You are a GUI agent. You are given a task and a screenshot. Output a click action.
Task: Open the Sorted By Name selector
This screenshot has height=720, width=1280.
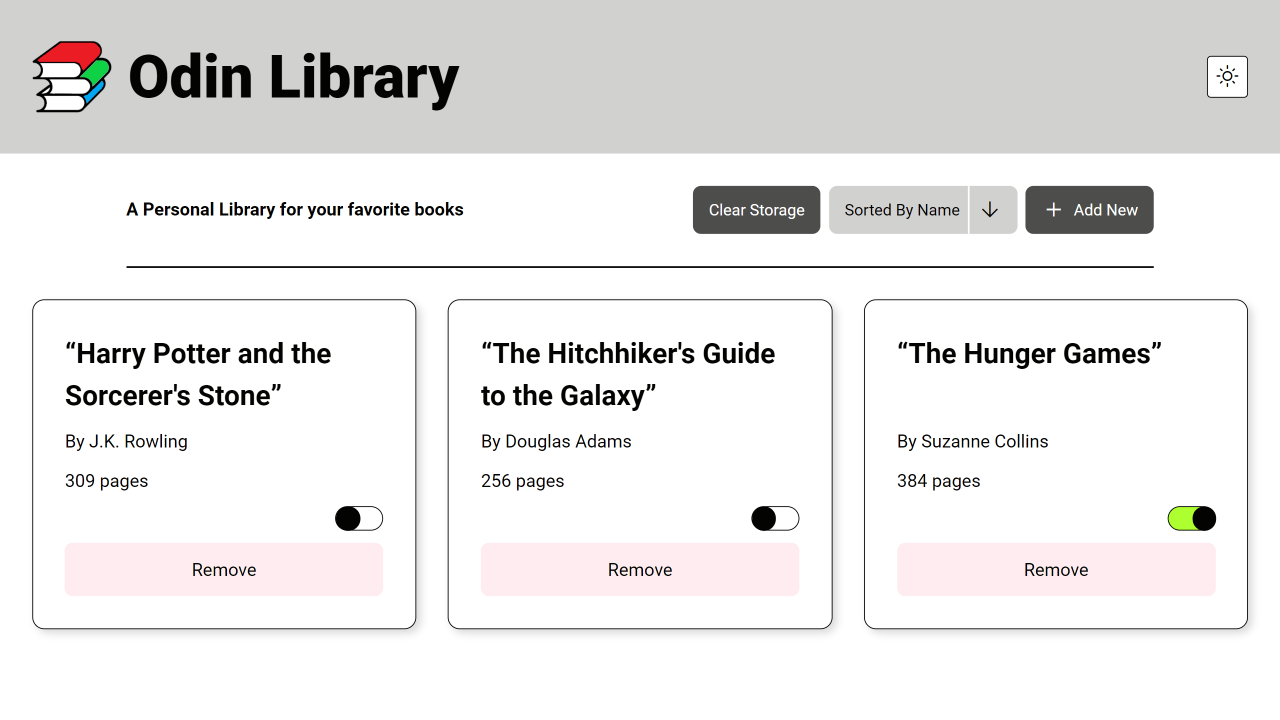coord(900,210)
